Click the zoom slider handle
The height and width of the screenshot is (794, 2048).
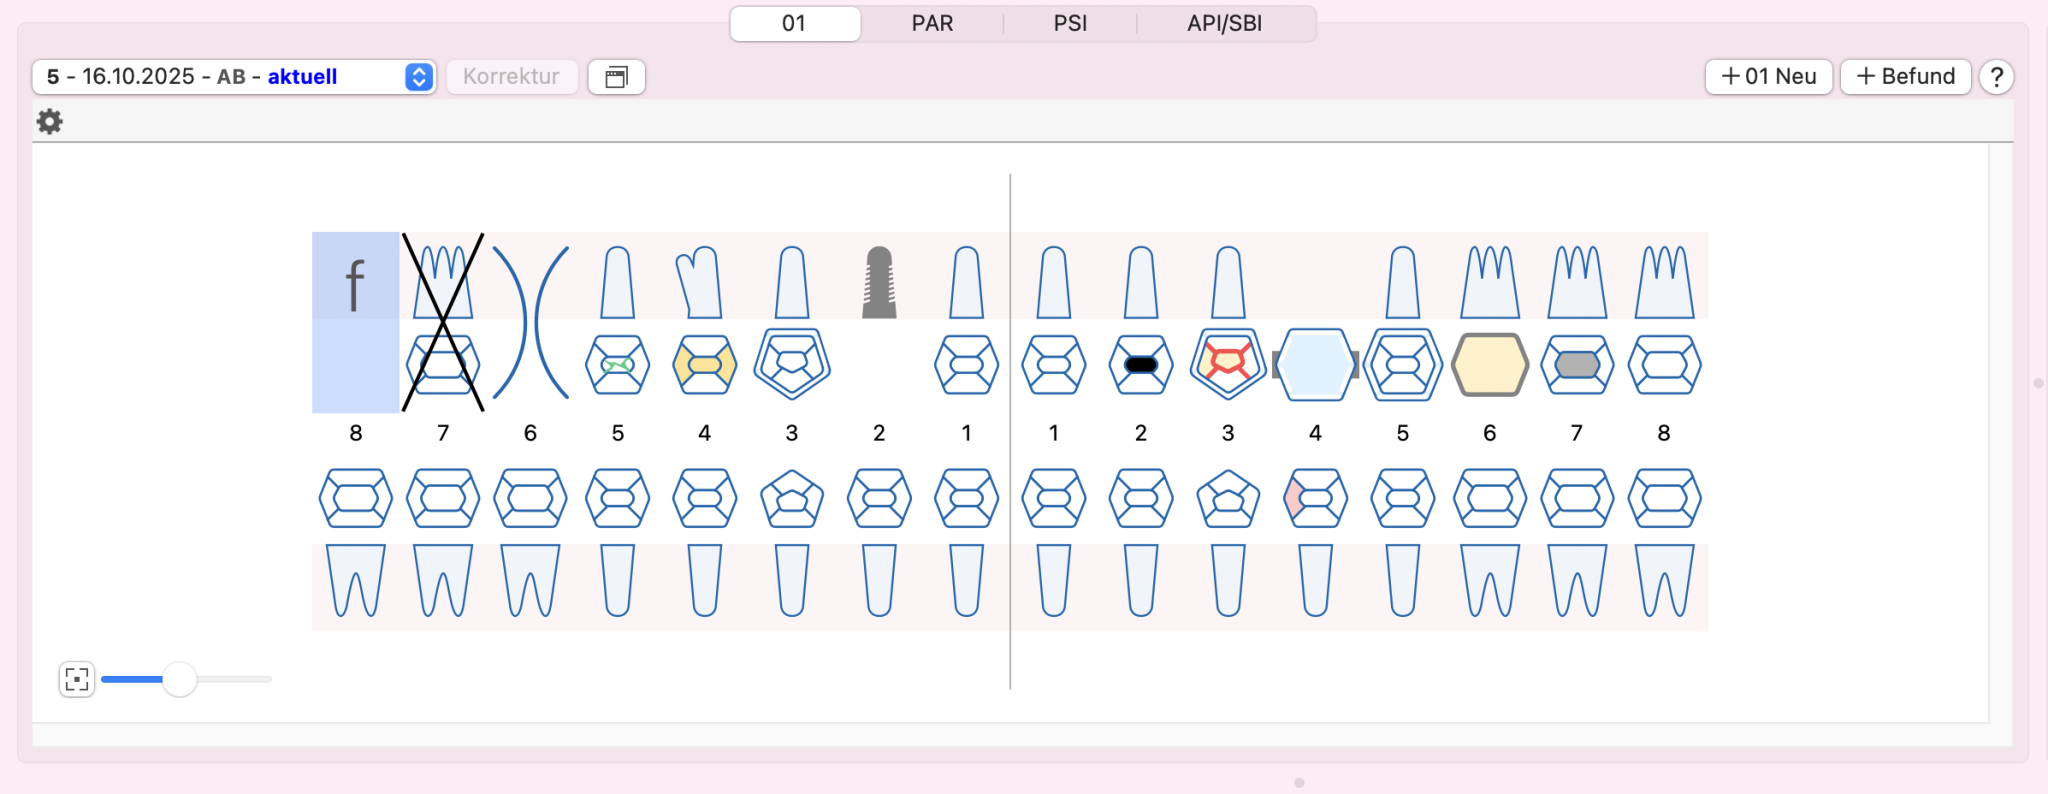pos(179,679)
